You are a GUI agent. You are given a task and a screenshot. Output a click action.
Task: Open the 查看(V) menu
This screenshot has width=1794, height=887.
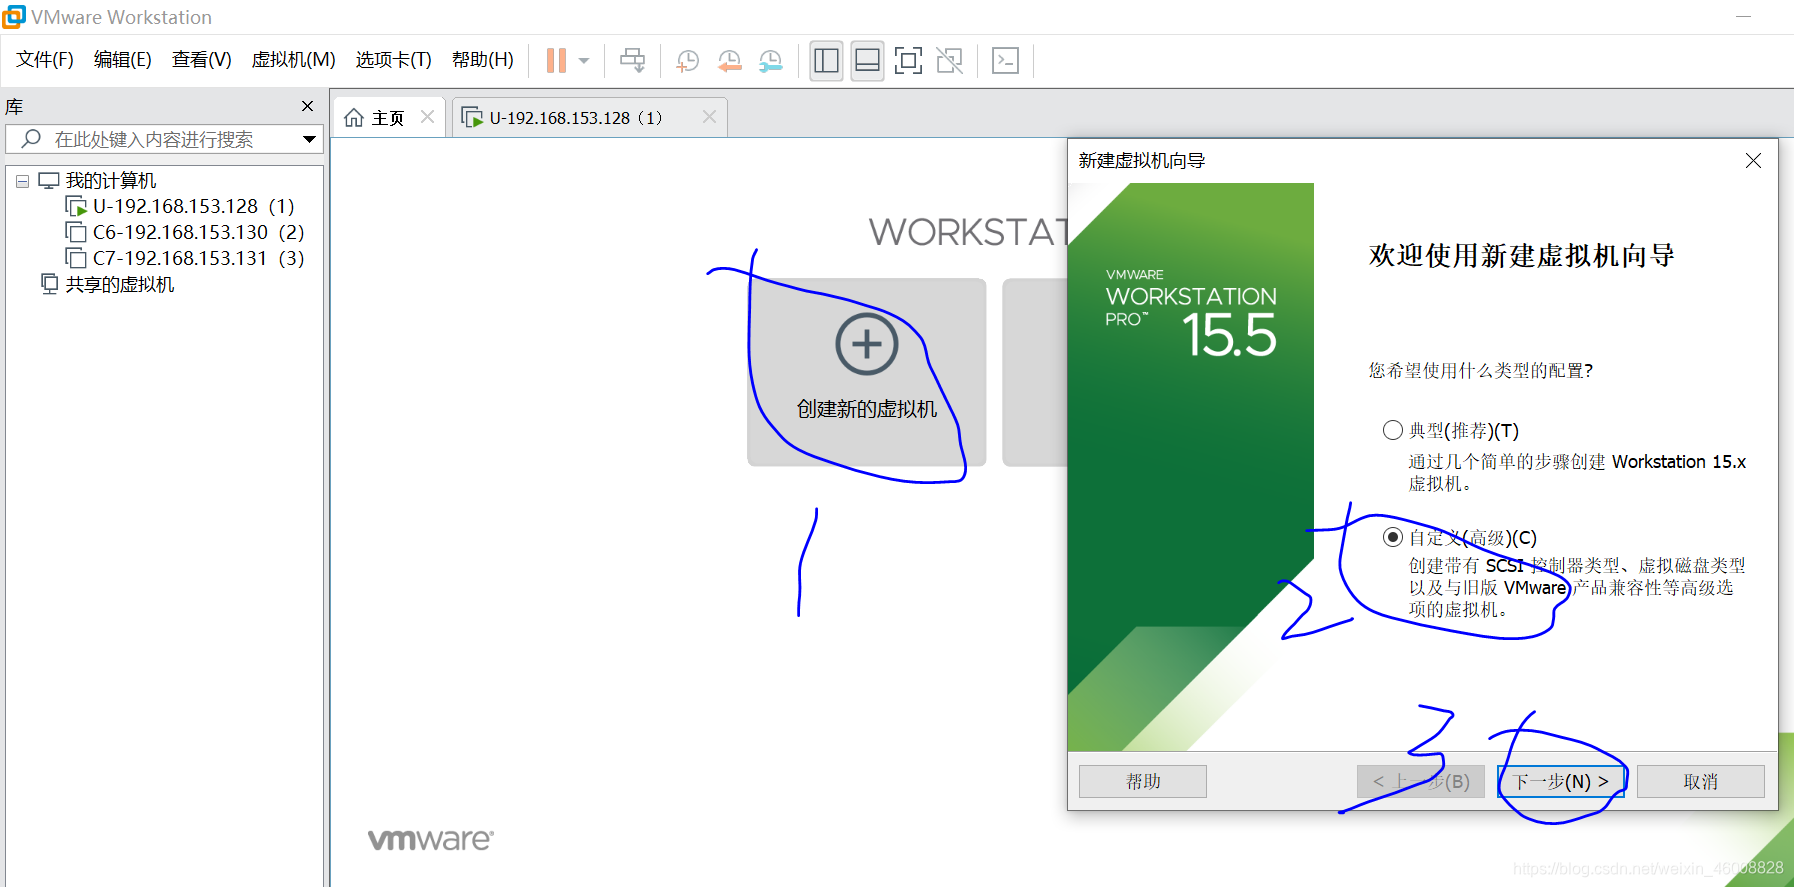pos(202,60)
